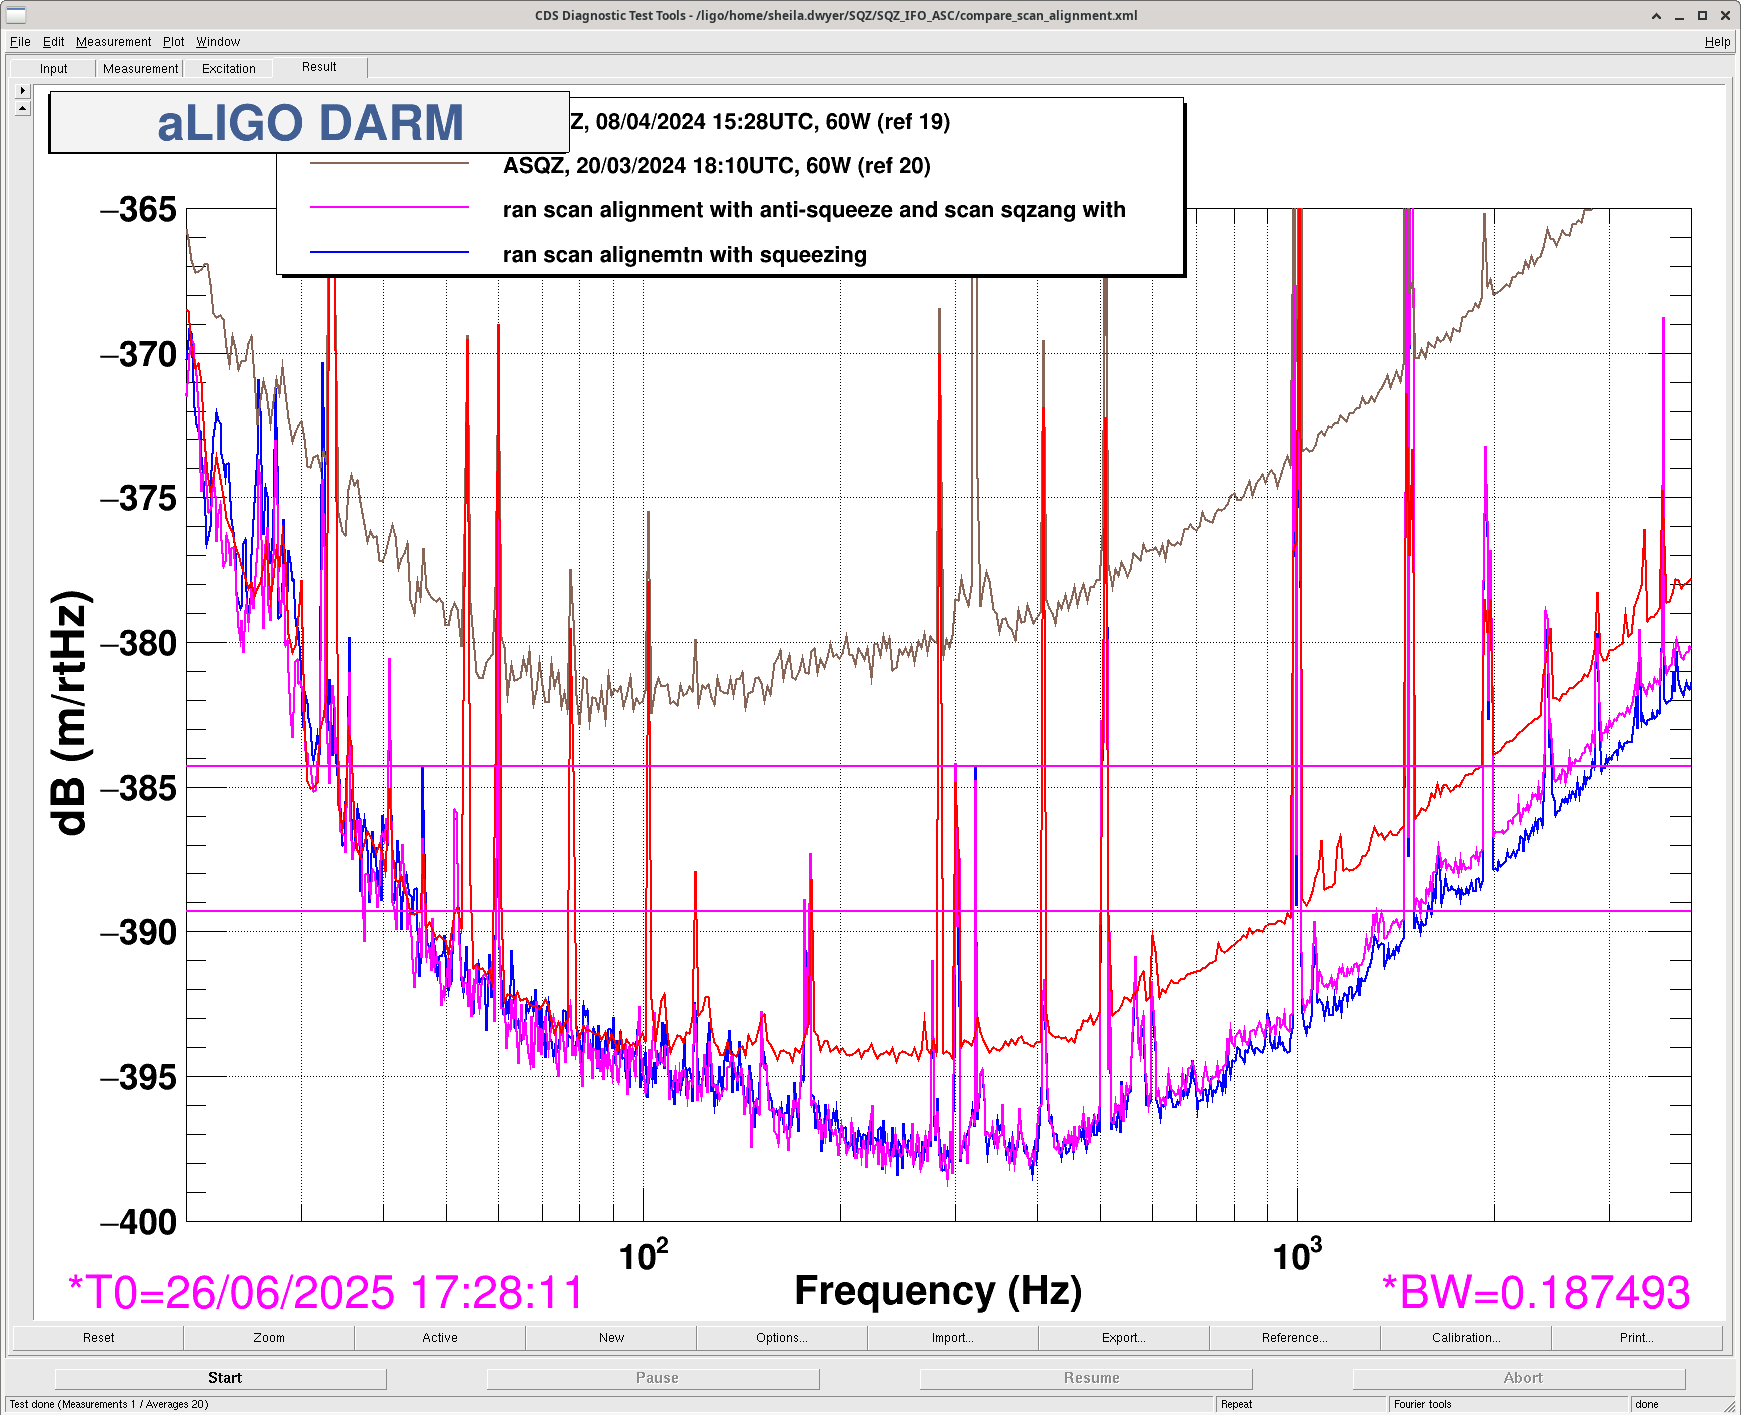Viewport: 1741px width, 1415px height.
Task: Click the T0 timestamp text
Action: (x=325, y=1293)
